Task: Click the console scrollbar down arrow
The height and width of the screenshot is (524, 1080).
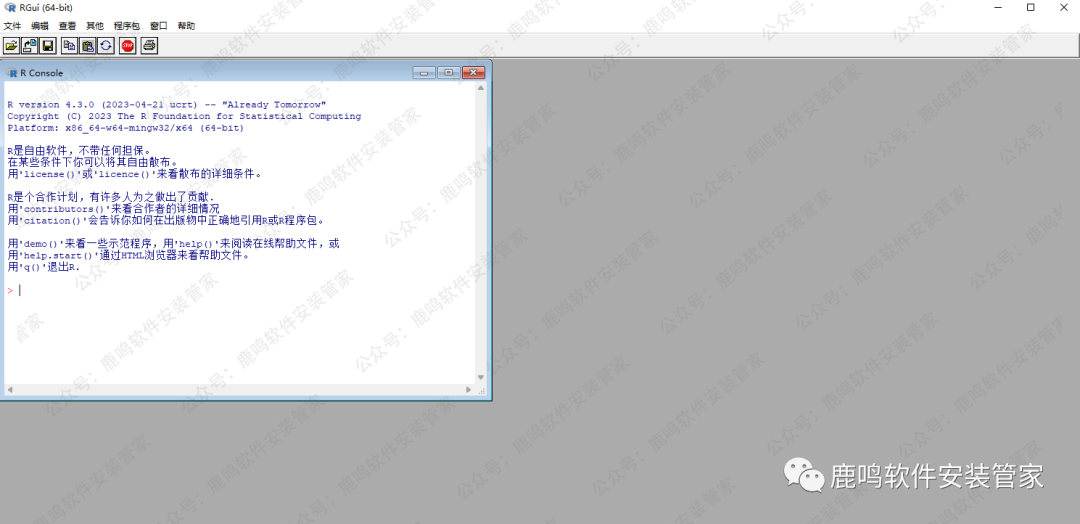Action: click(x=481, y=377)
